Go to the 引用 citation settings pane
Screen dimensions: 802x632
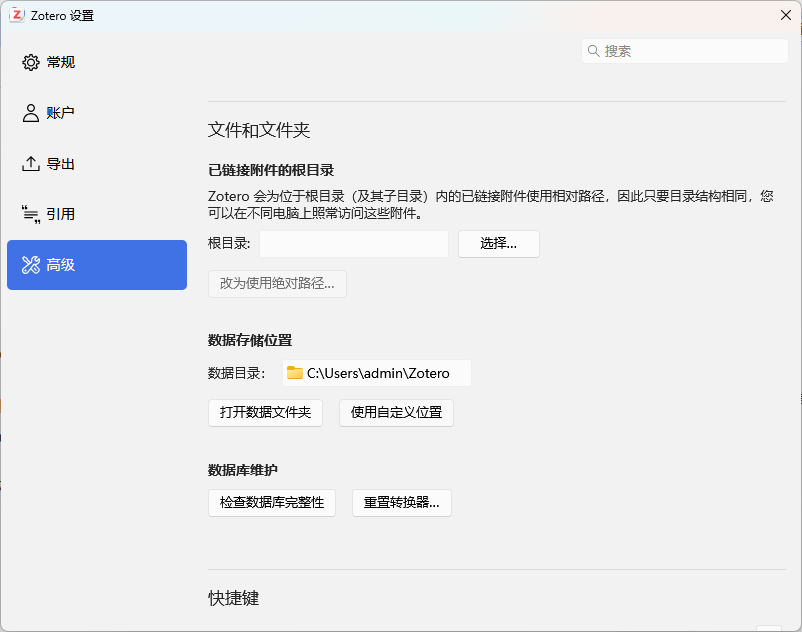pyautogui.click(x=97, y=214)
